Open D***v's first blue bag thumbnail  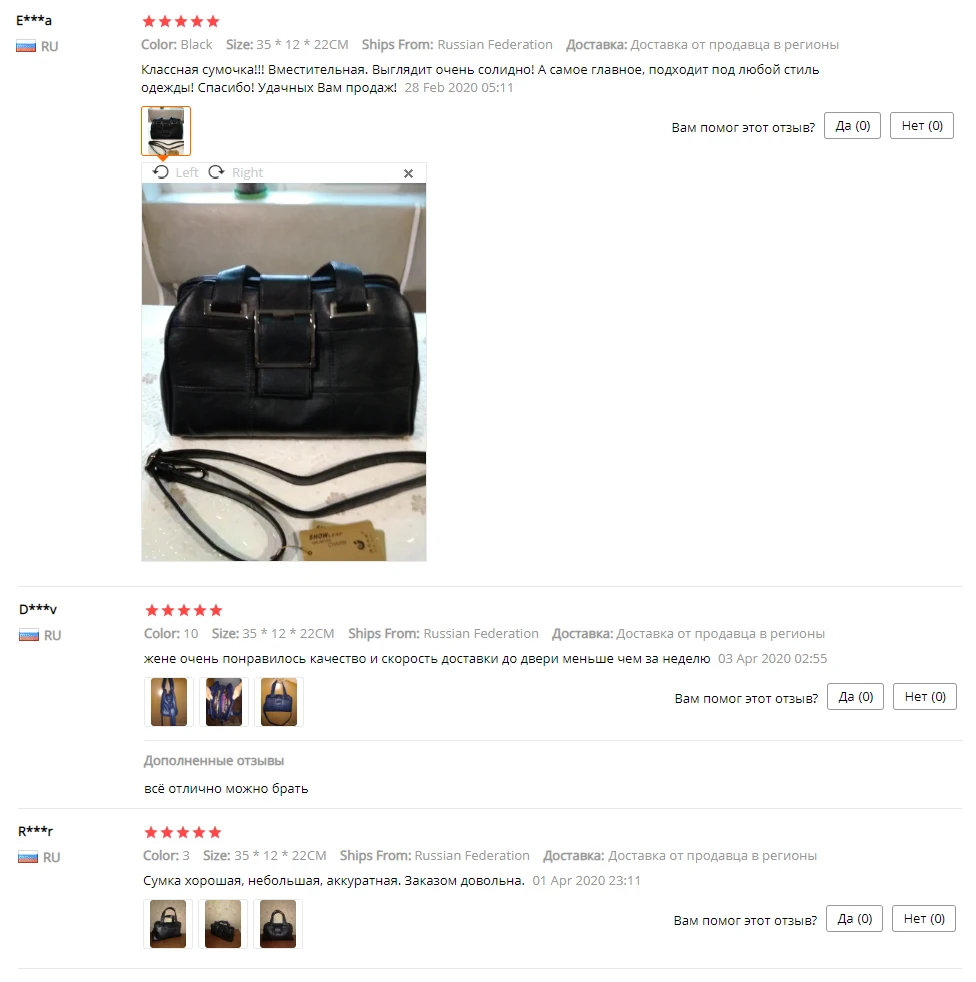pyautogui.click(x=169, y=702)
